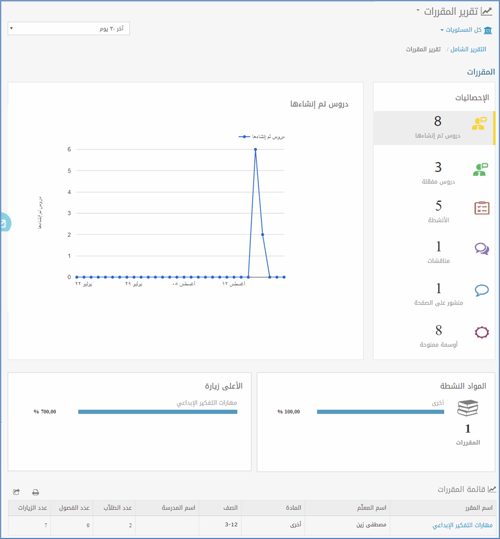The height and width of the screenshot is (539, 500).
Task: Click the most visited progress bar
Action: pos(158,412)
